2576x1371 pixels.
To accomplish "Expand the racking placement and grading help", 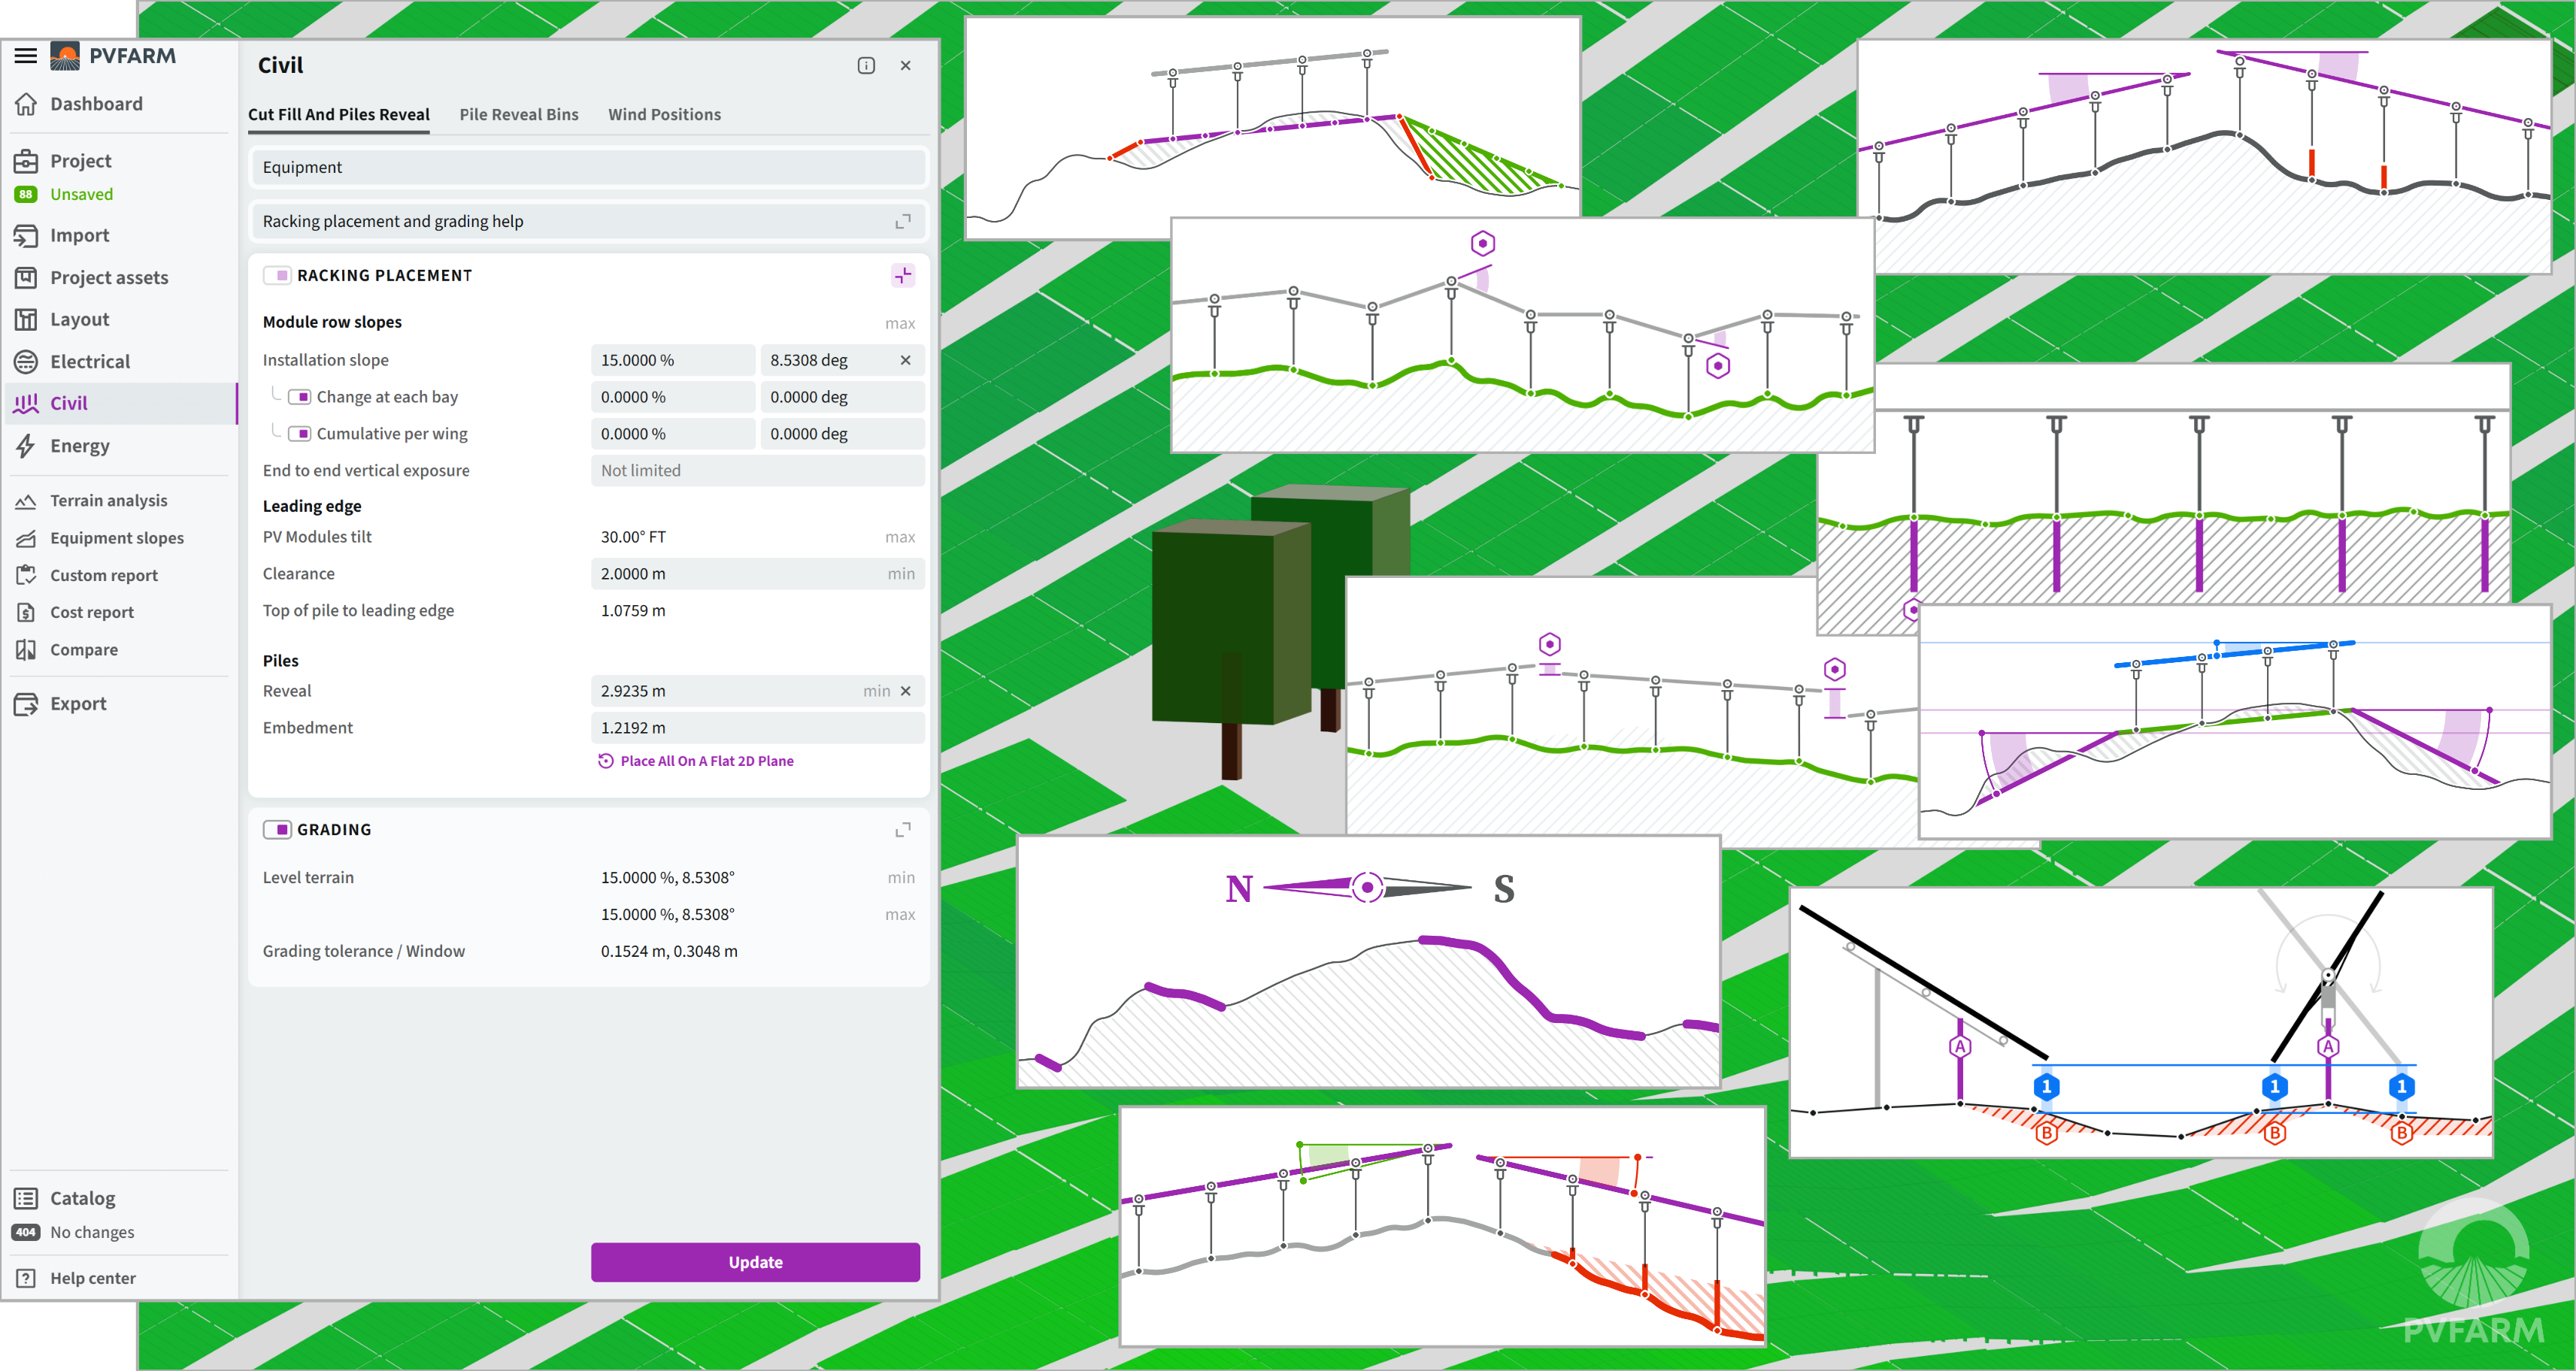I will (x=902, y=222).
